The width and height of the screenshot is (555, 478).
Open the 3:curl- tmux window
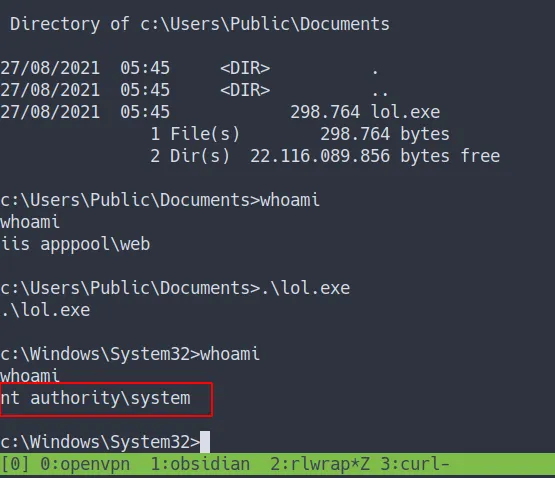415,464
